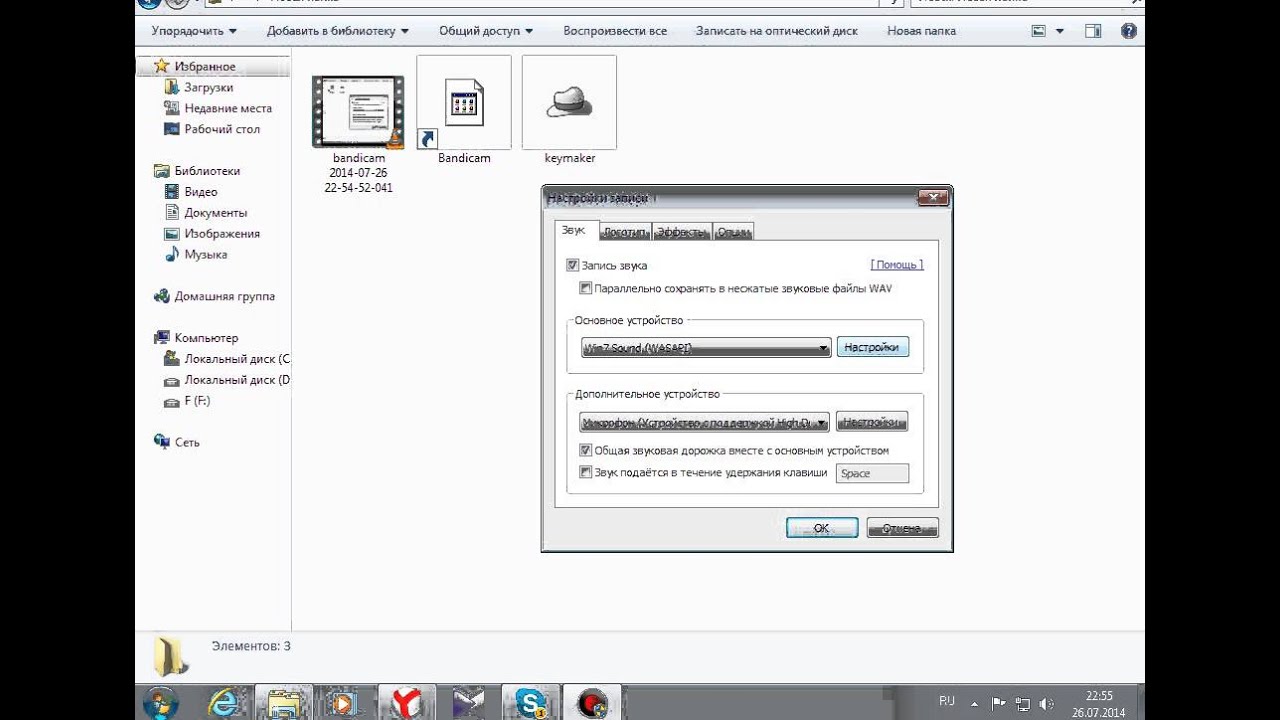Click Настройки for the primary device
Screen dimensions: 1280x720
(872, 348)
